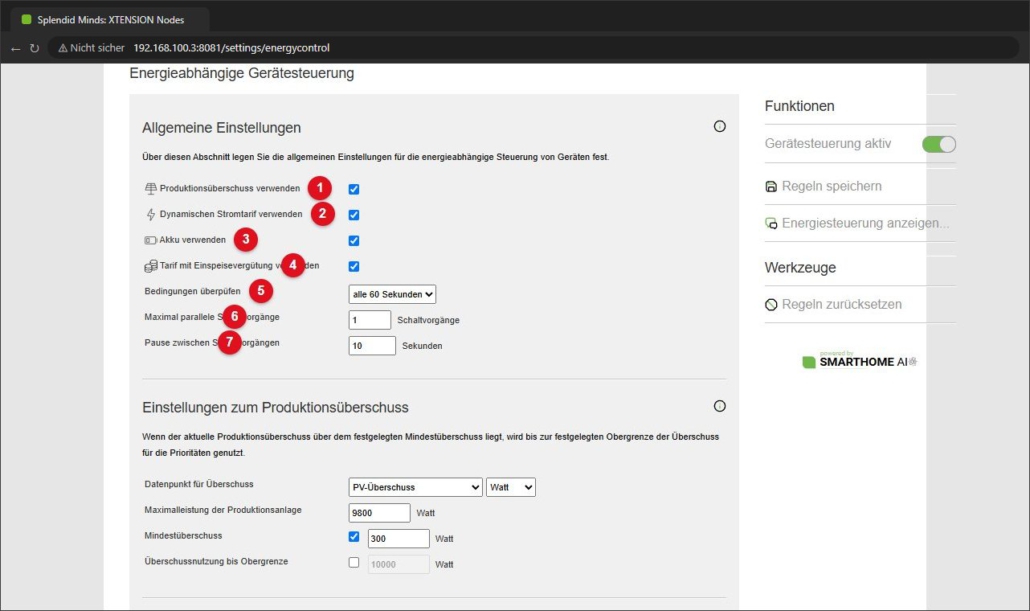1030x611 pixels.
Task: Open the alle 60 Sekunden dropdown
Action: click(392, 294)
